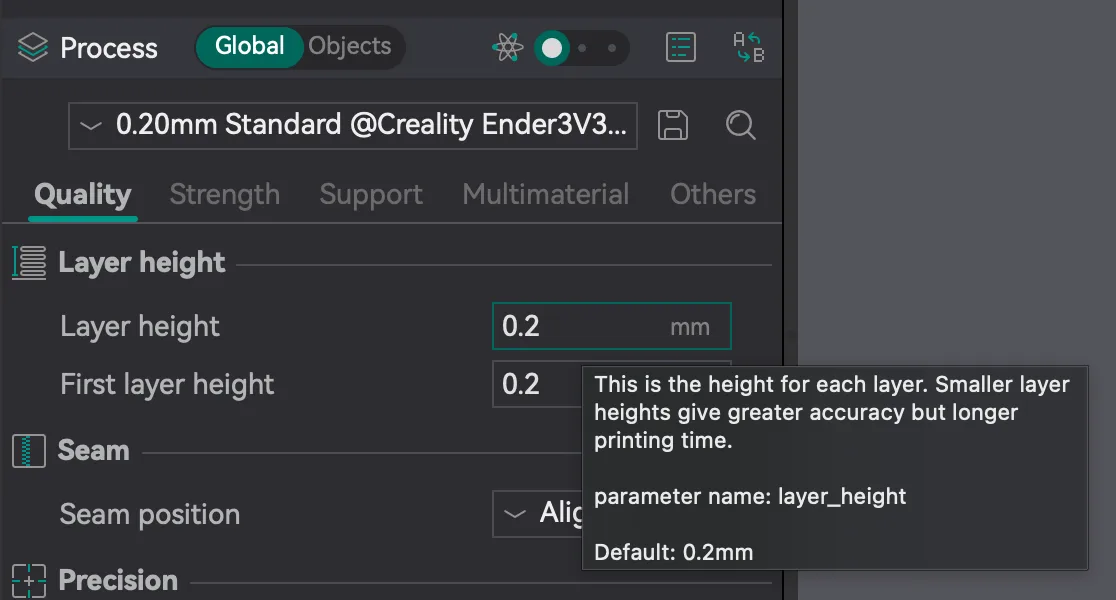
Task: Click the First layer height label
Action: click(x=167, y=385)
